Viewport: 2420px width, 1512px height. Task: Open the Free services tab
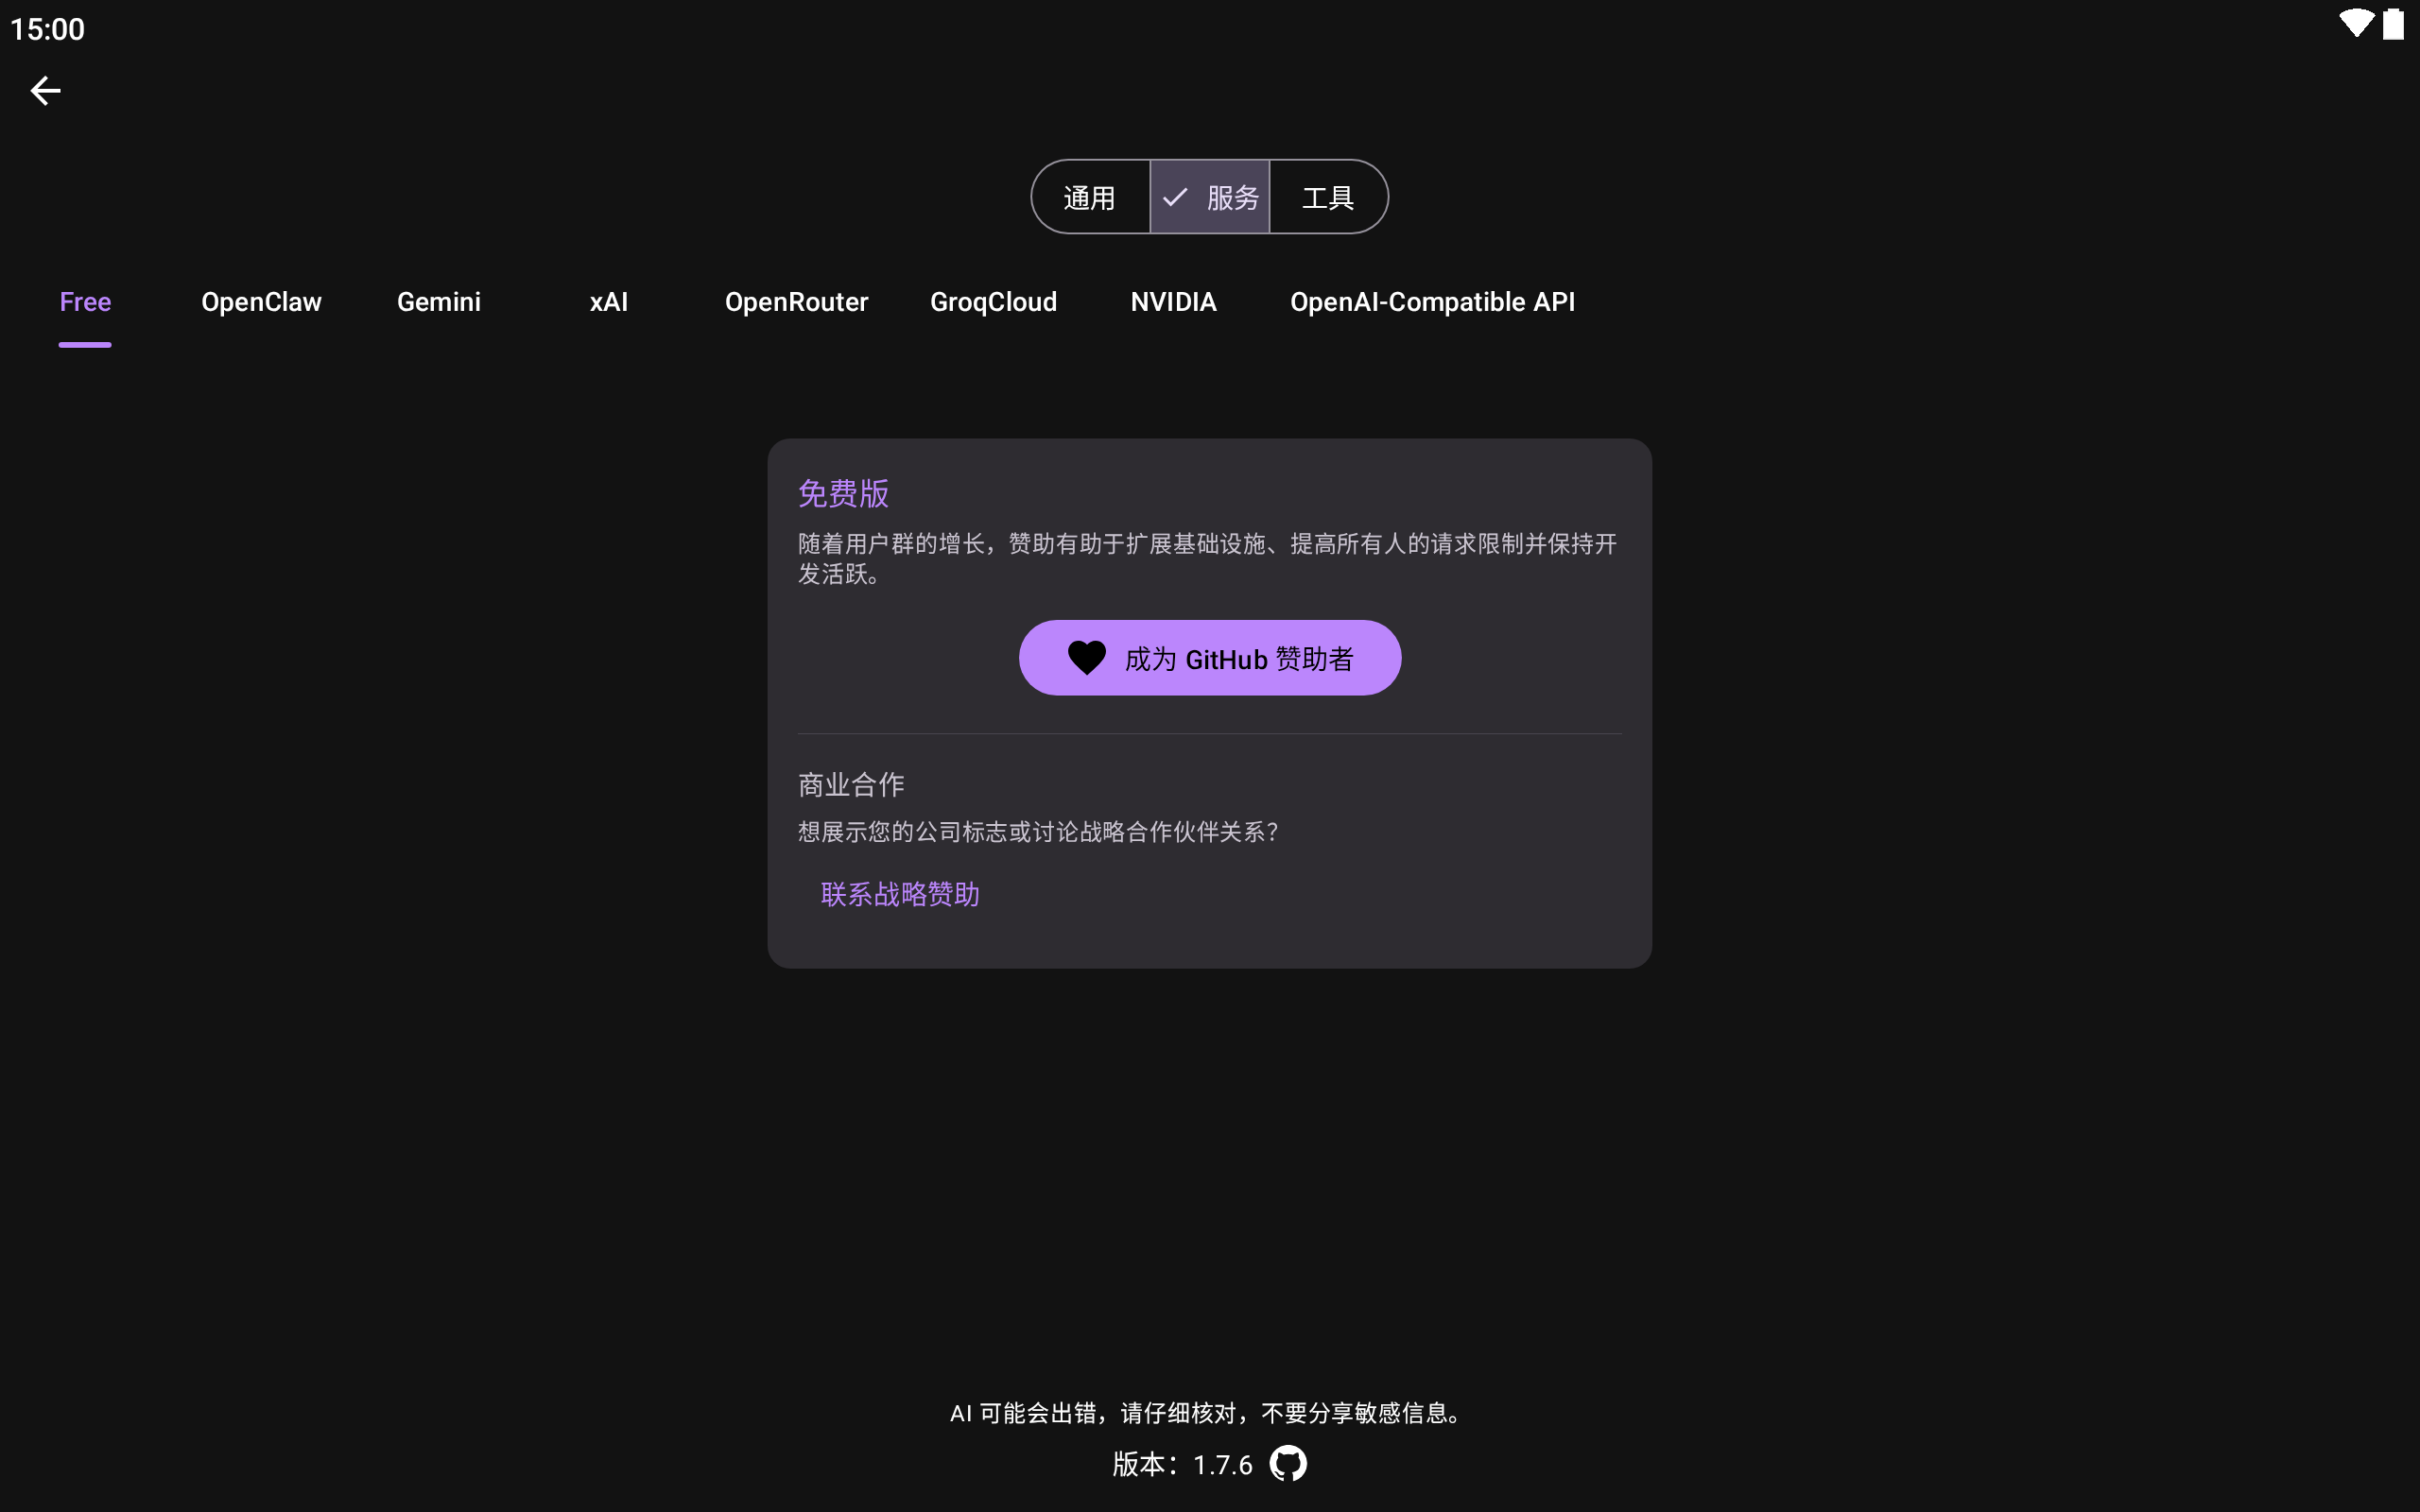tap(85, 302)
